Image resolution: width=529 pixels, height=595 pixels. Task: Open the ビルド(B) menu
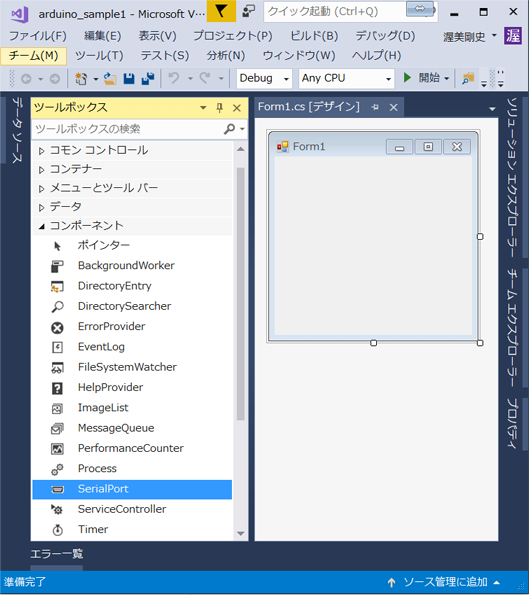coord(314,36)
